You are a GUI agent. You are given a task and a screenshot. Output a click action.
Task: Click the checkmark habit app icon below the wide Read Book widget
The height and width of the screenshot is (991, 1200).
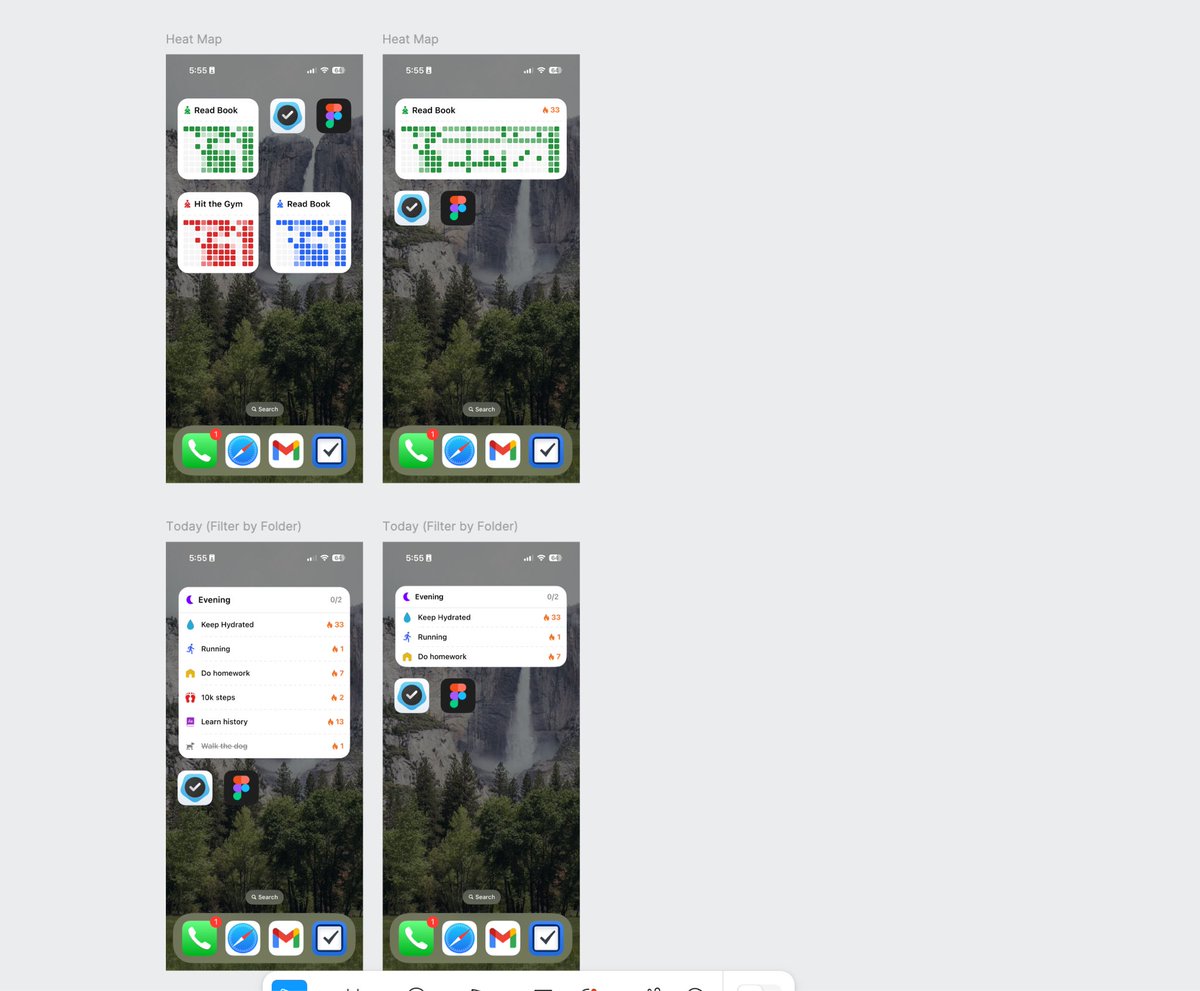(412, 208)
